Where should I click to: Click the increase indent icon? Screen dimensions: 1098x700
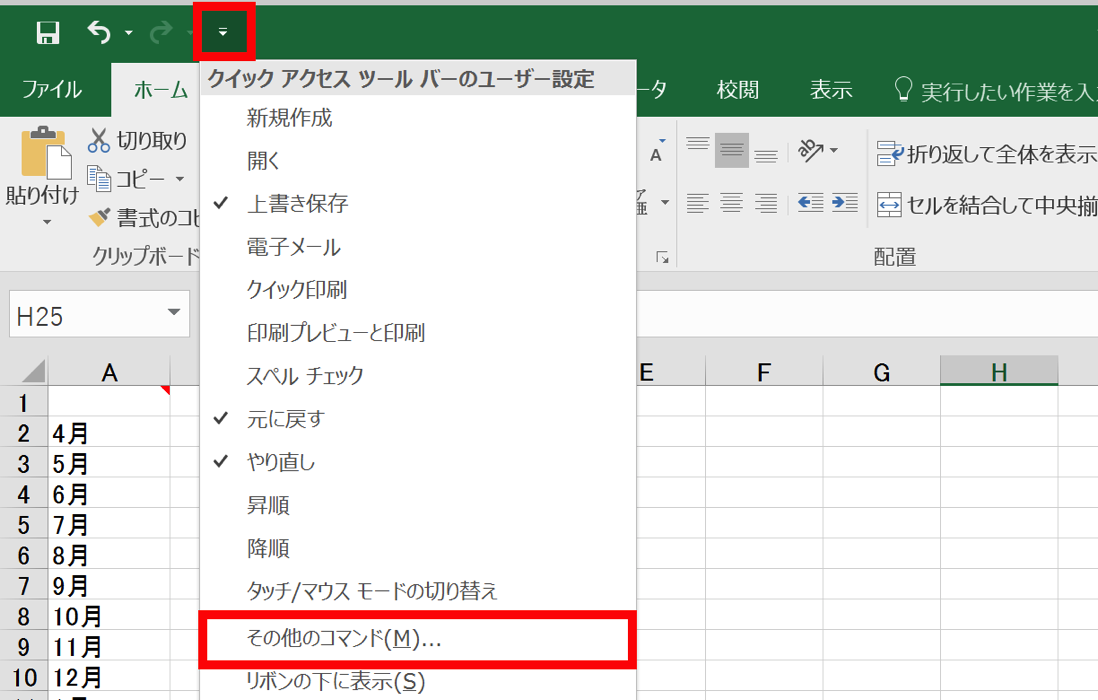click(x=845, y=204)
